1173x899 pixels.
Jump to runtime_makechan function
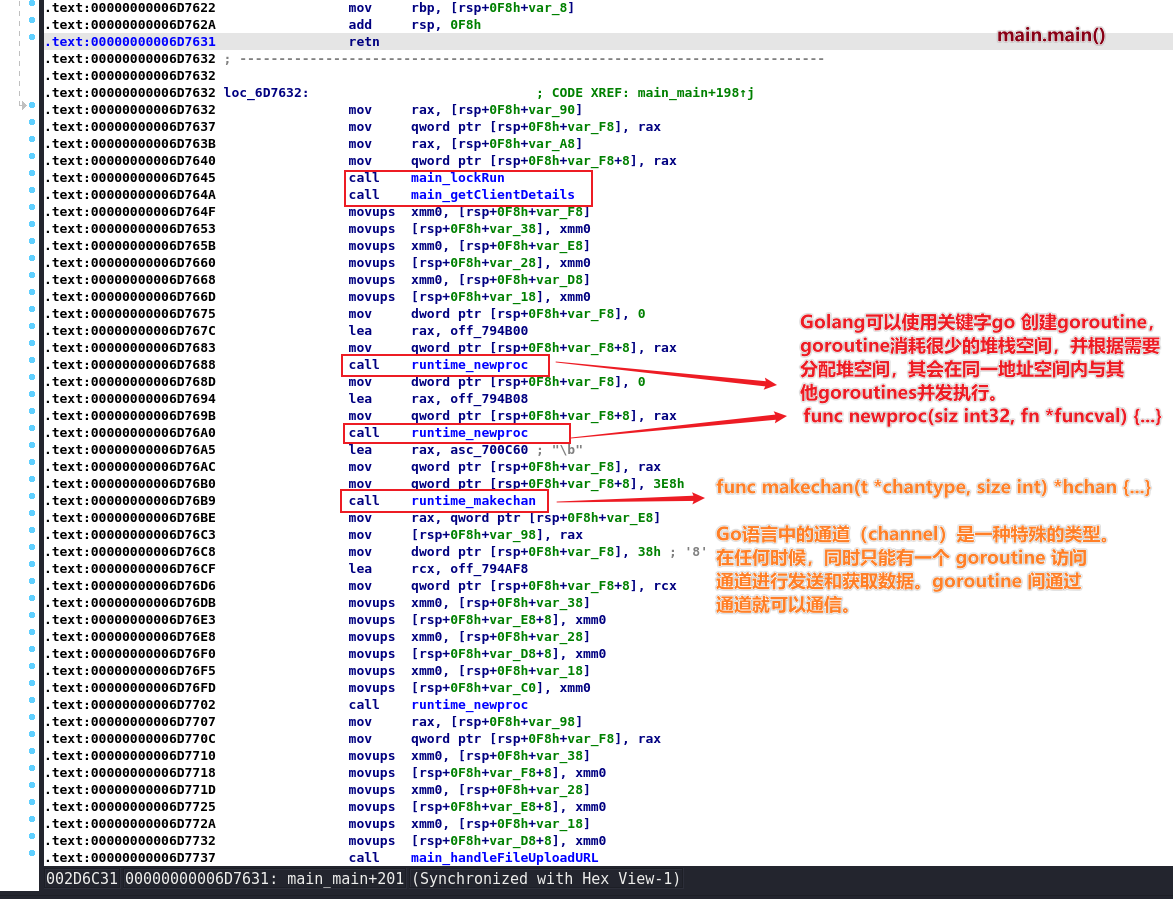point(473,500)
